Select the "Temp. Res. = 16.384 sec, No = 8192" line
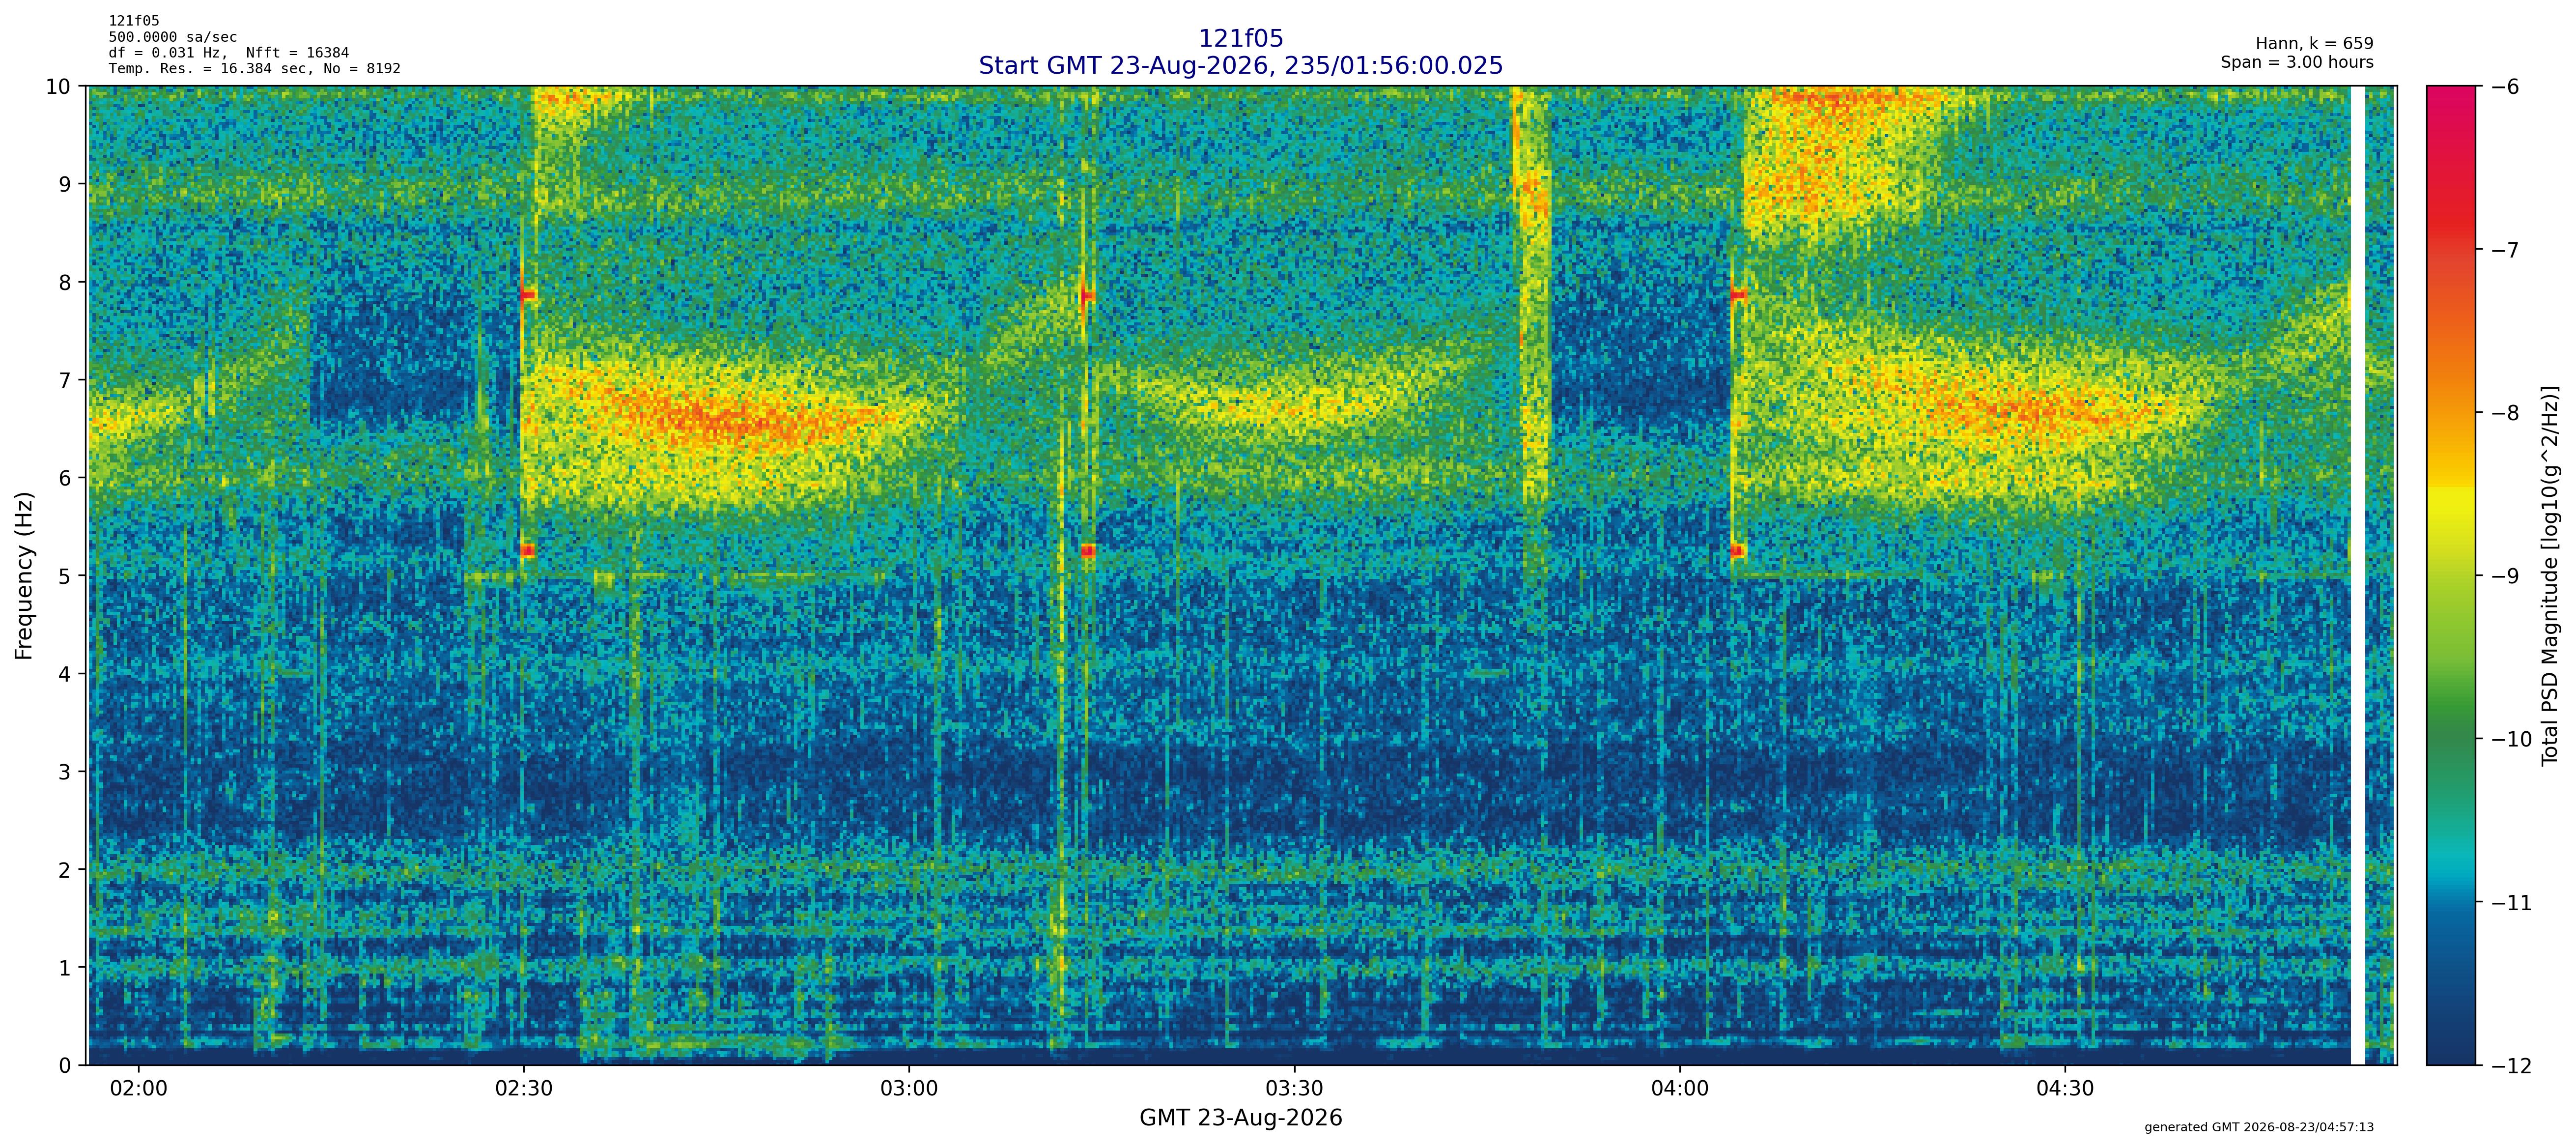Viewport: 2576px width, 1148px height. pos(255,69)
